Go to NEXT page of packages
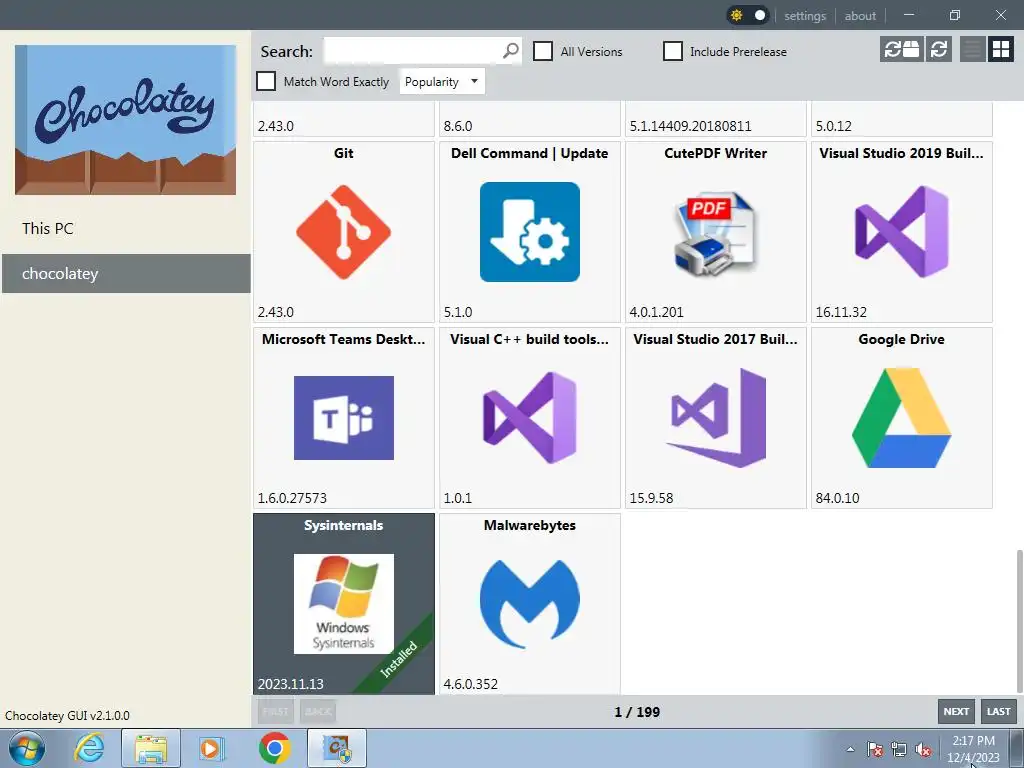1024x768 pixels. (x=956, y=711)
